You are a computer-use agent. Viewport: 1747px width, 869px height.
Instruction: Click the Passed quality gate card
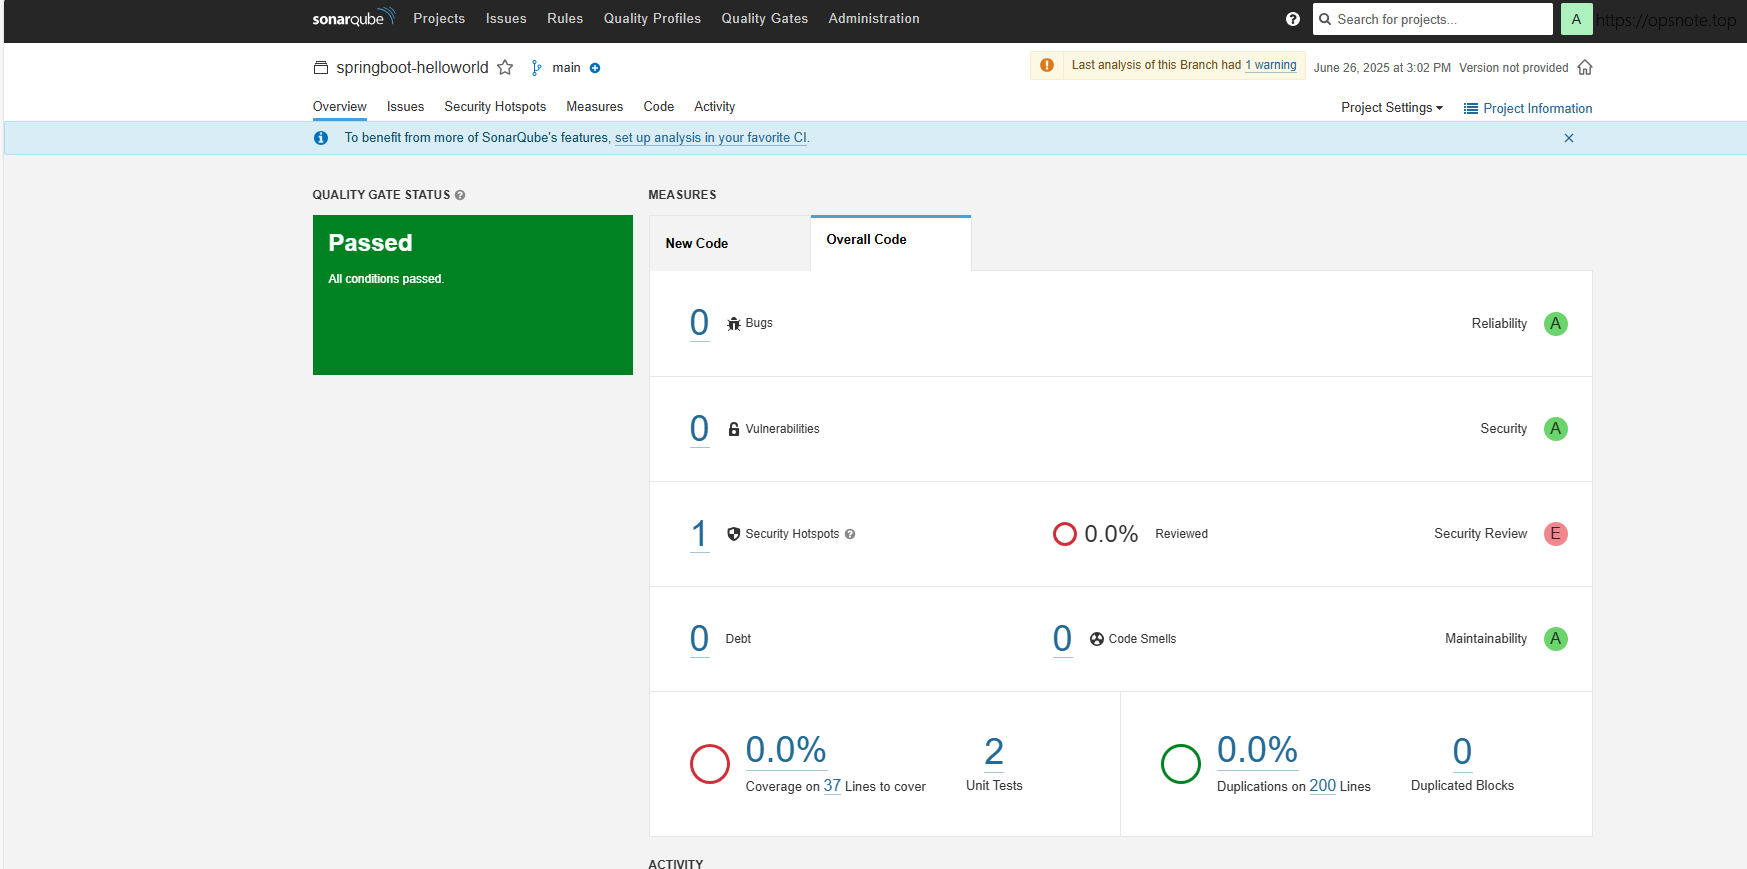point(473,295)
